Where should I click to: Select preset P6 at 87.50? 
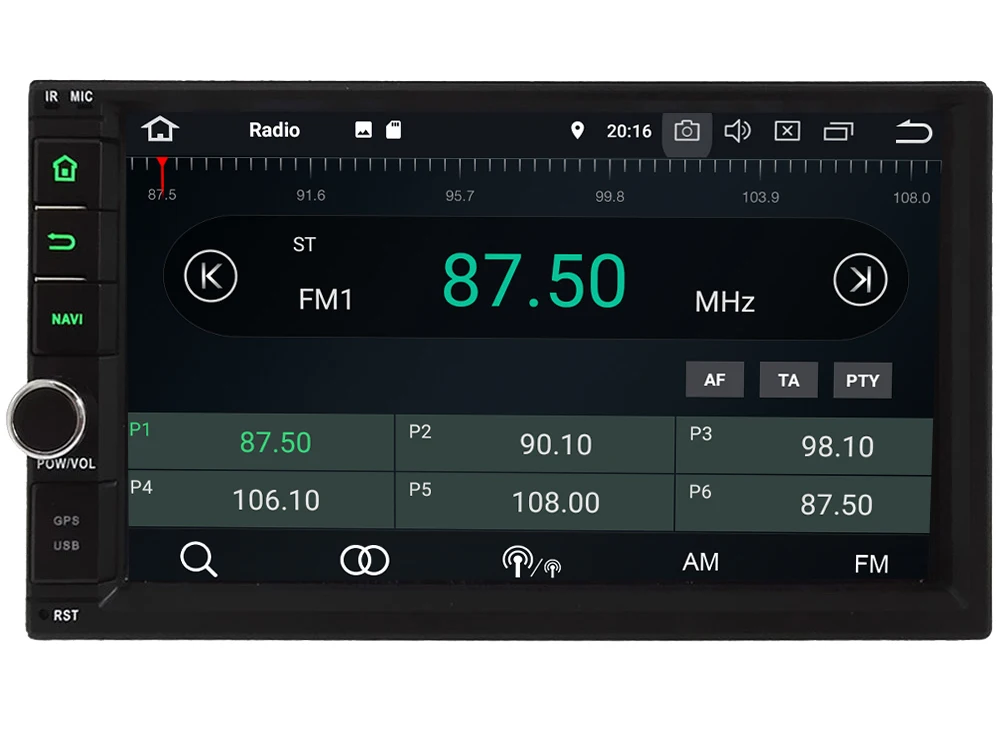point(803,504)
